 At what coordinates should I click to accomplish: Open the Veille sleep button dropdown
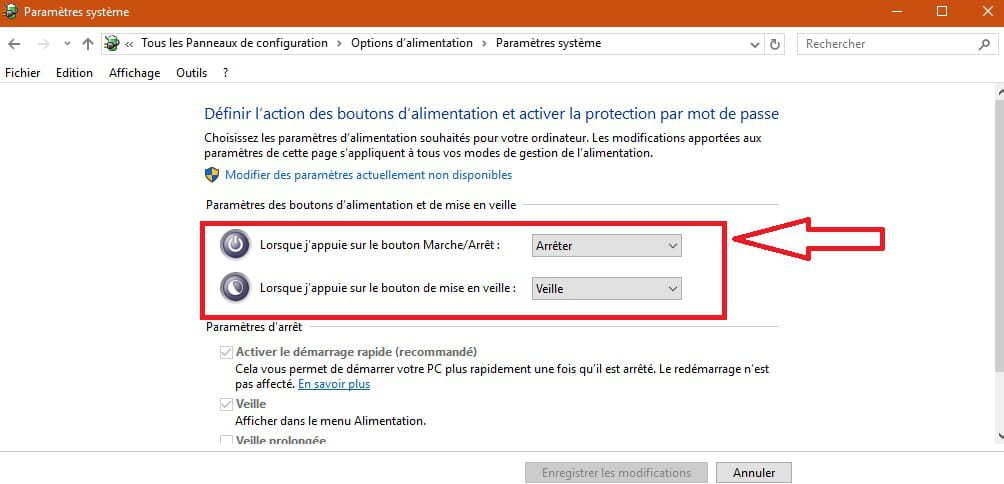tap(606, 289)
